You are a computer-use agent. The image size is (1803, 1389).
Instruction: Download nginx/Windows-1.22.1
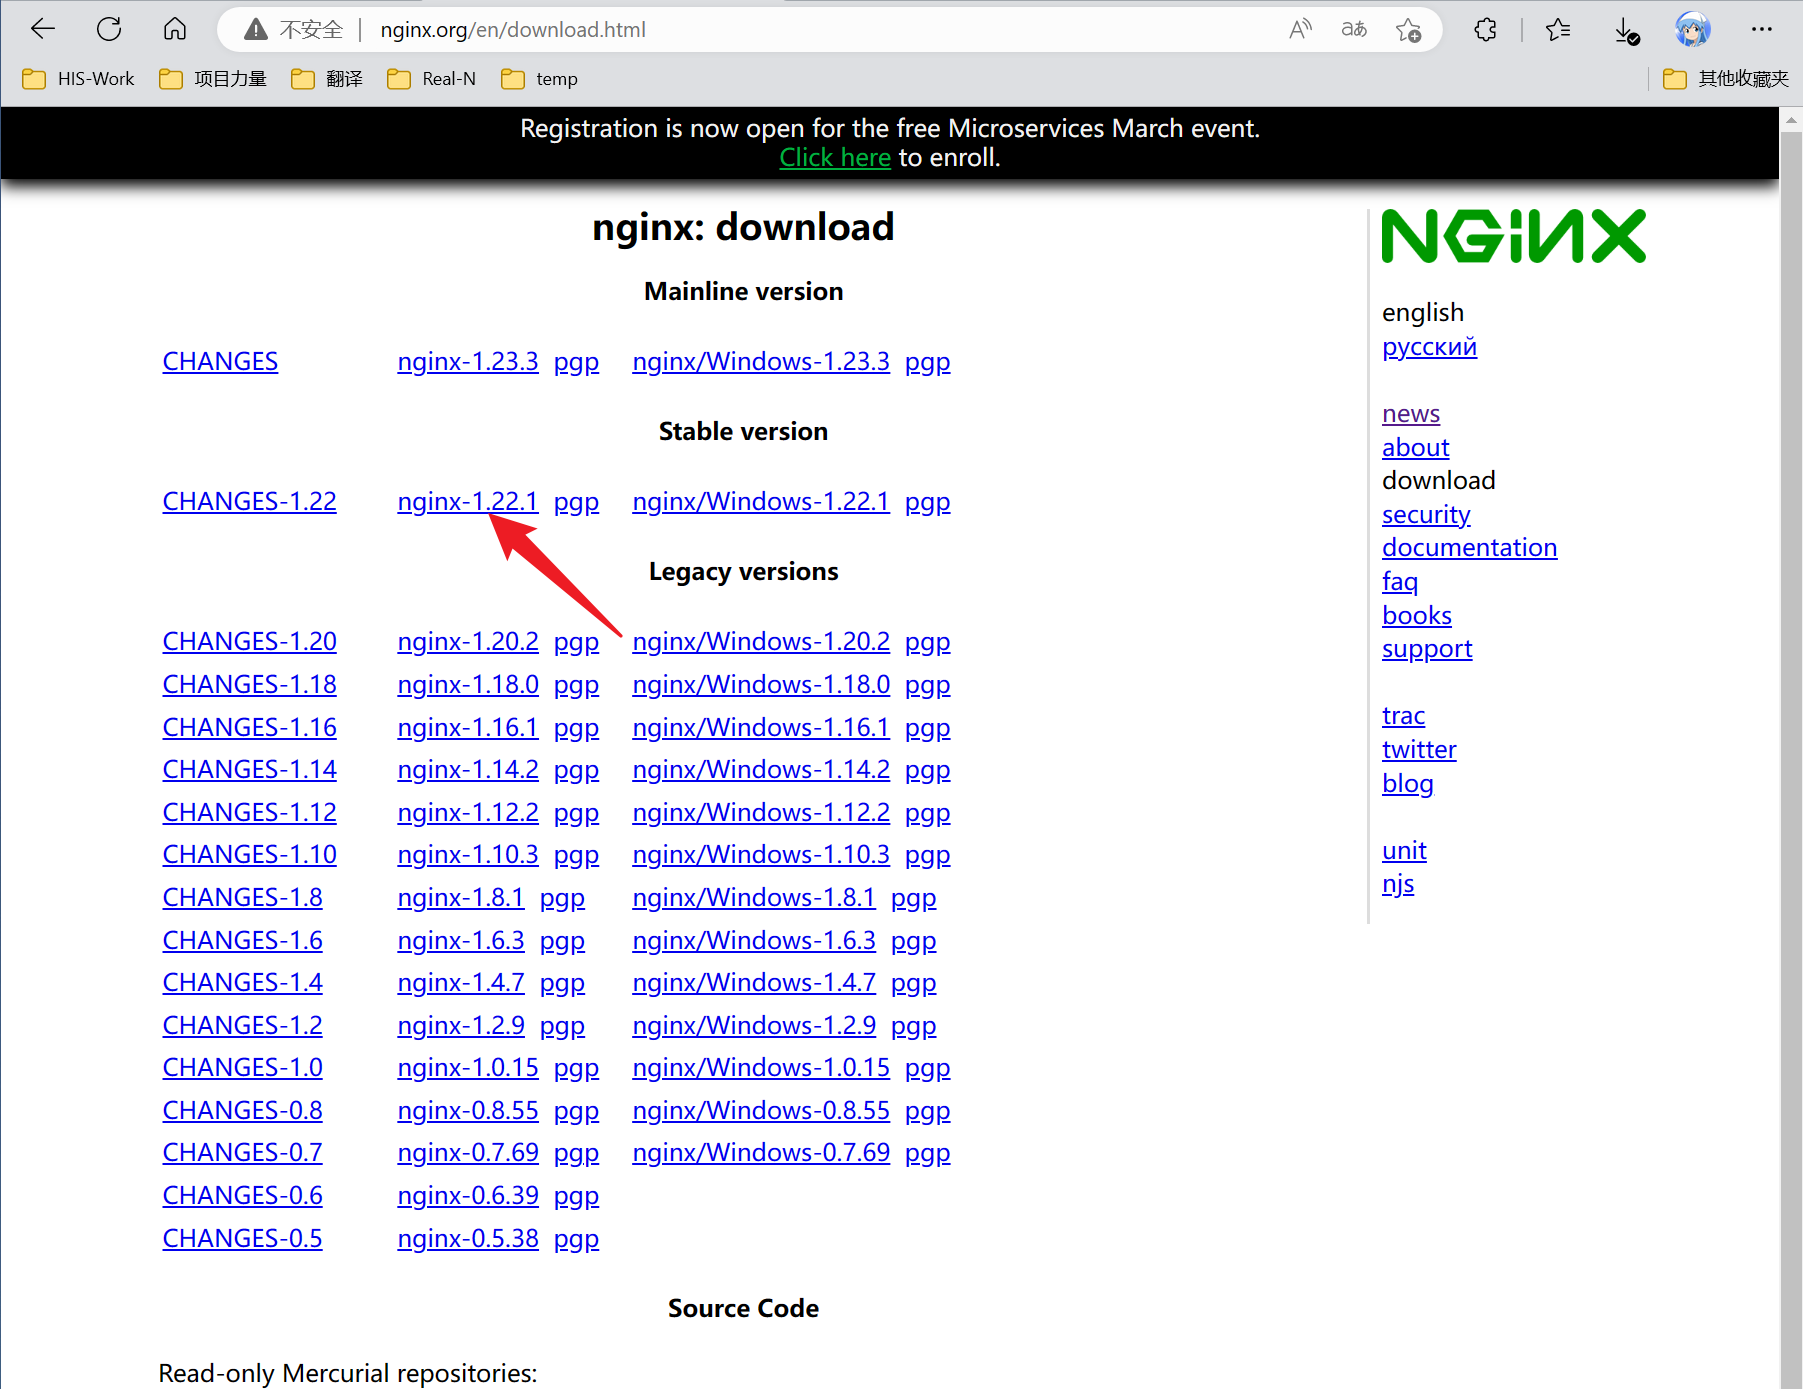tap(761, 502)
